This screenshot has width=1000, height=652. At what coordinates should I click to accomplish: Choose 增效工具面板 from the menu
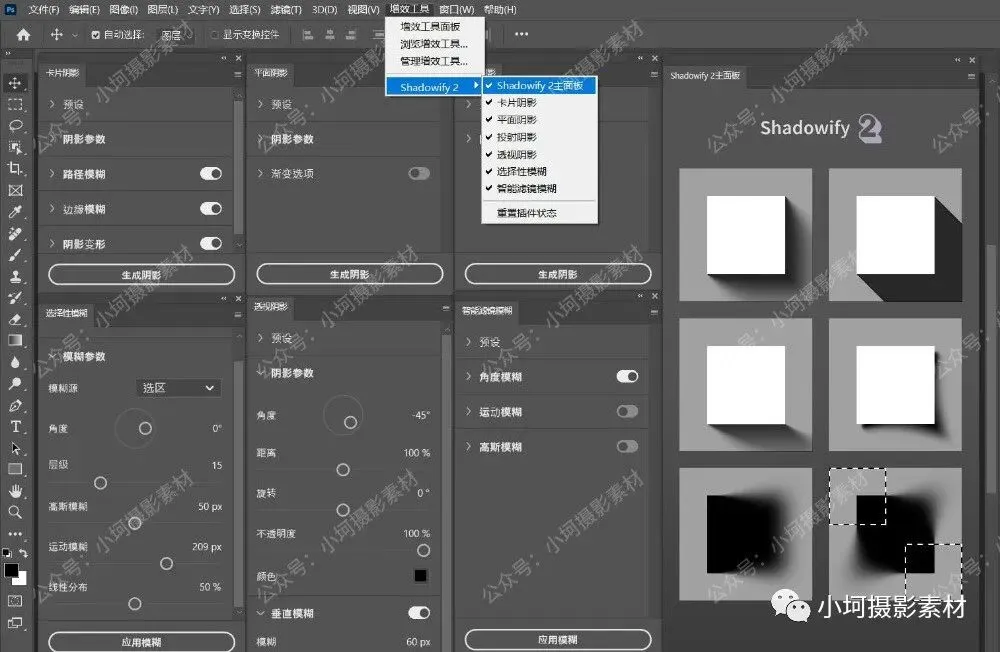[x=430, y=26]
